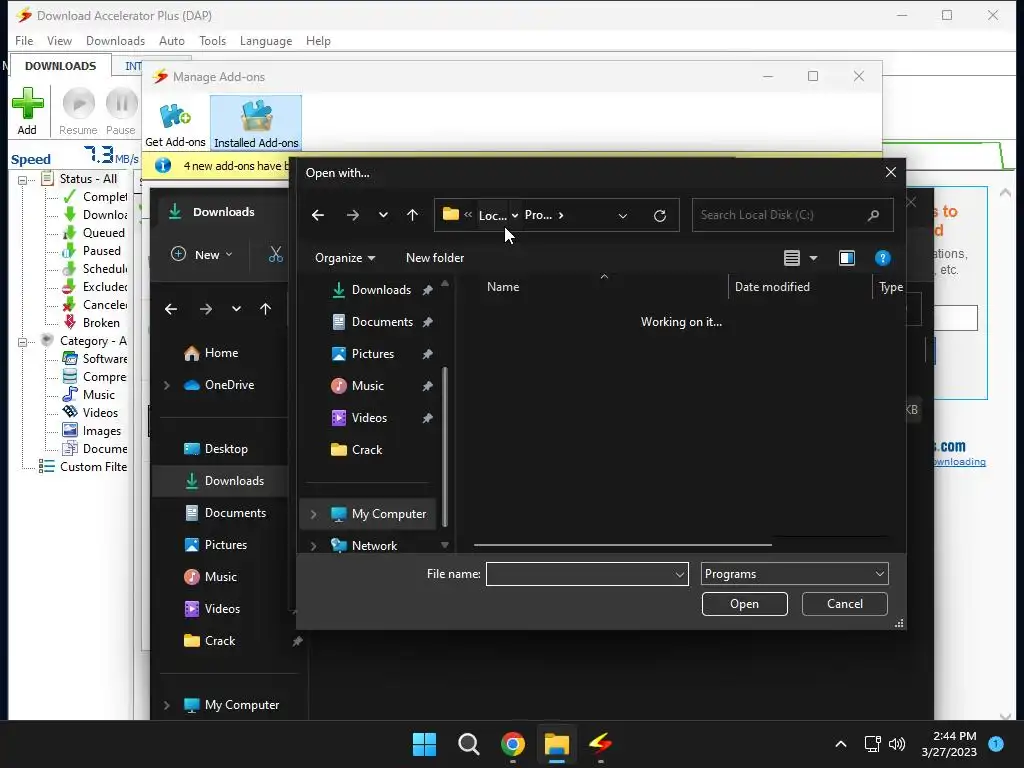Expand OneDrive in File Explorer sidebar

pos(167,385)
